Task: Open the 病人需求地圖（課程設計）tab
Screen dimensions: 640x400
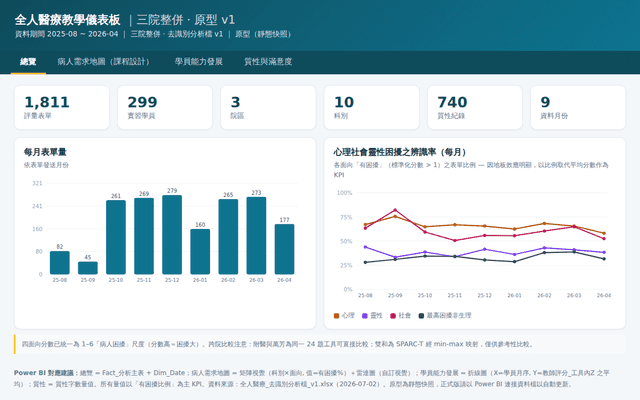Action: click(x=103, y=62)
